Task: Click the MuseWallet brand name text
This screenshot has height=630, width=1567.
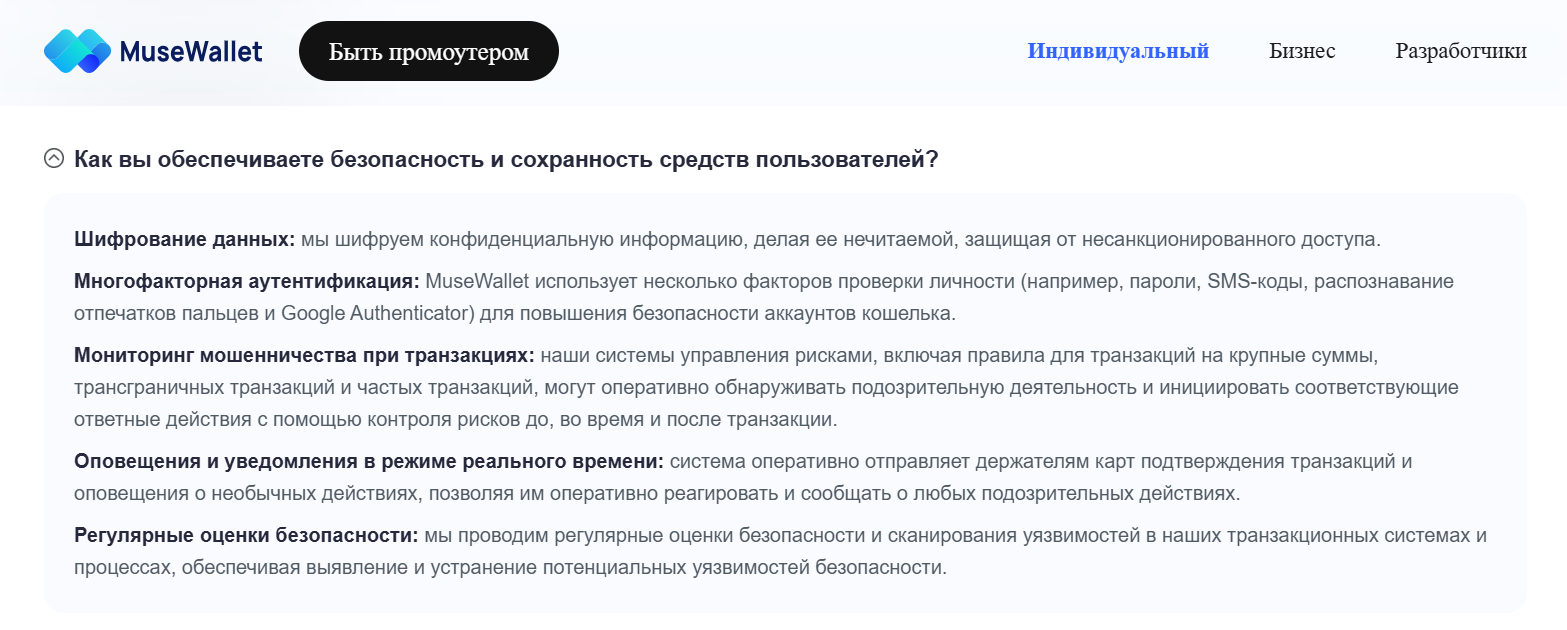Action: [190, 51]
